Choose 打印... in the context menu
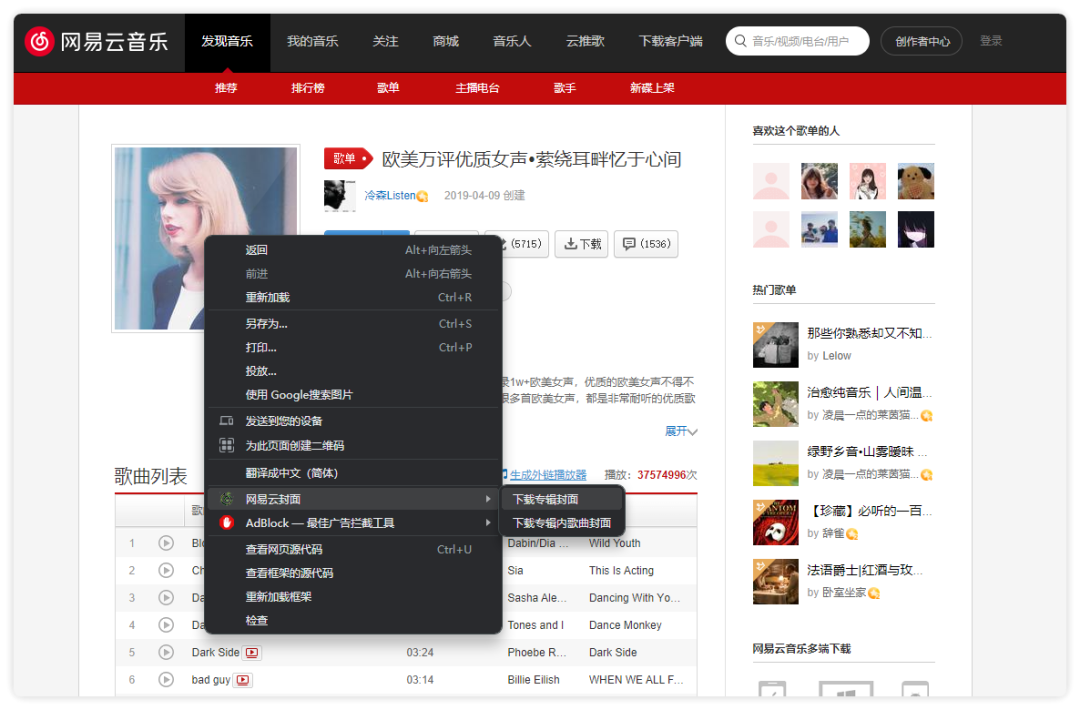This screenshot has width=1080, height=710. (353, 347)
